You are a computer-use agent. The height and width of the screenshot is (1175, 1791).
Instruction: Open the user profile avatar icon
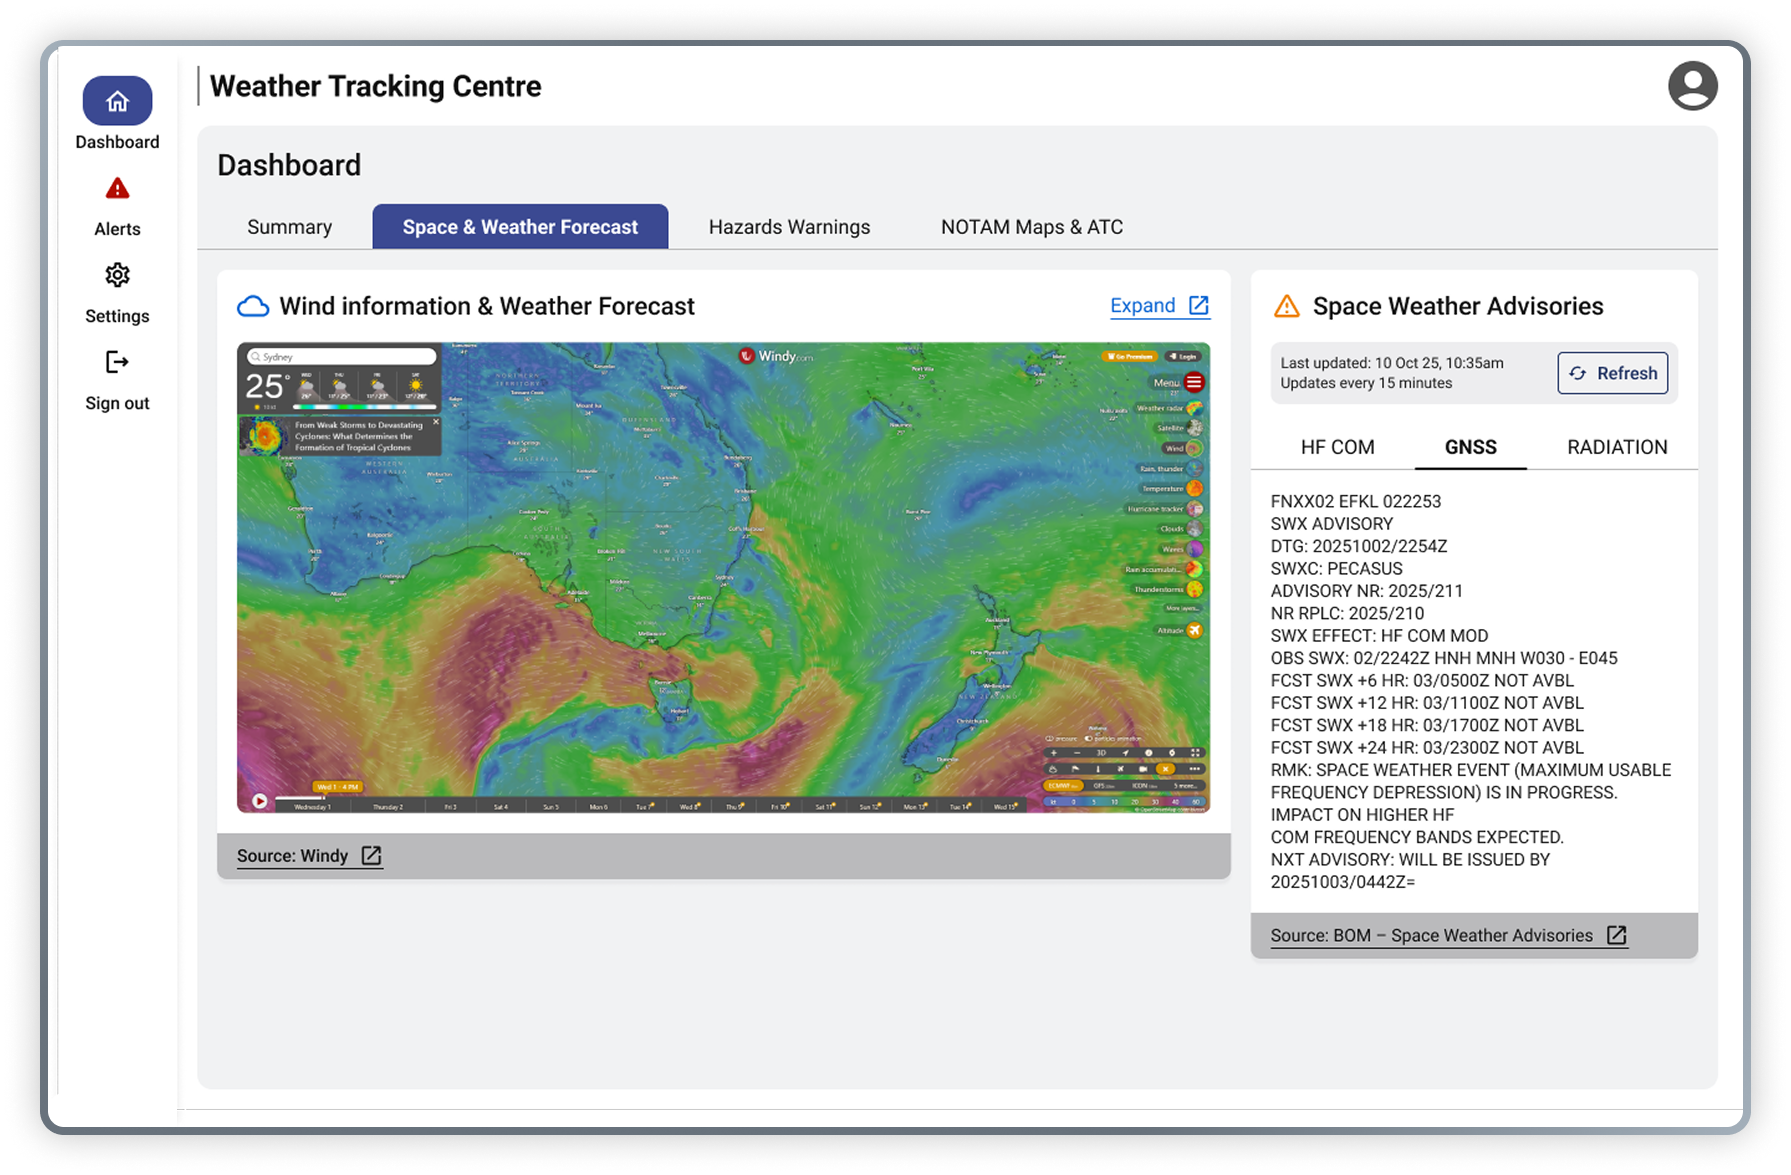tap(1692, 86)
